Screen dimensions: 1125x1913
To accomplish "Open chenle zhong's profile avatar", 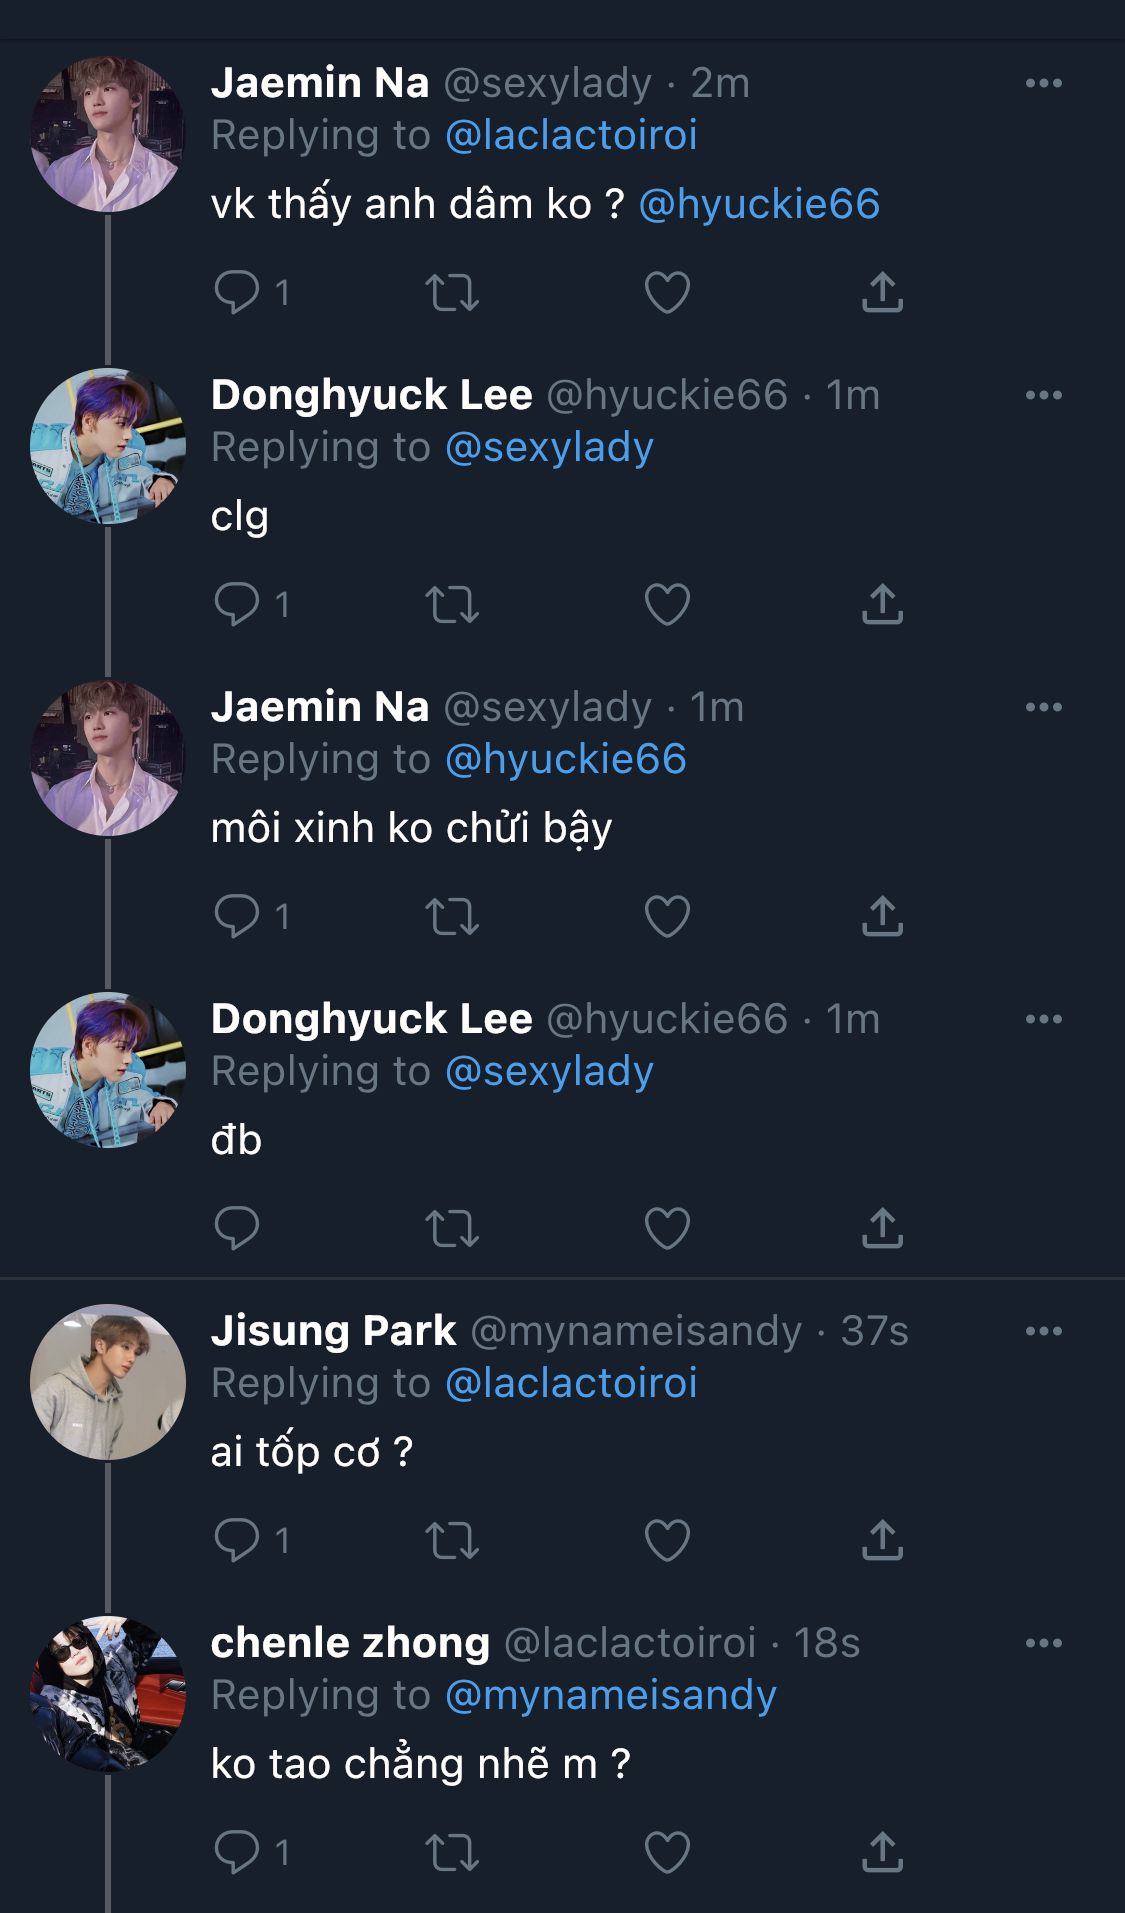I will point(108,1694).
